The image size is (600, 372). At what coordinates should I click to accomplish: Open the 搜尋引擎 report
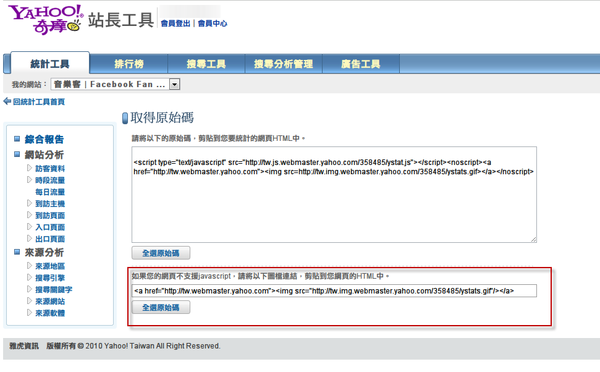click(50, 278)
